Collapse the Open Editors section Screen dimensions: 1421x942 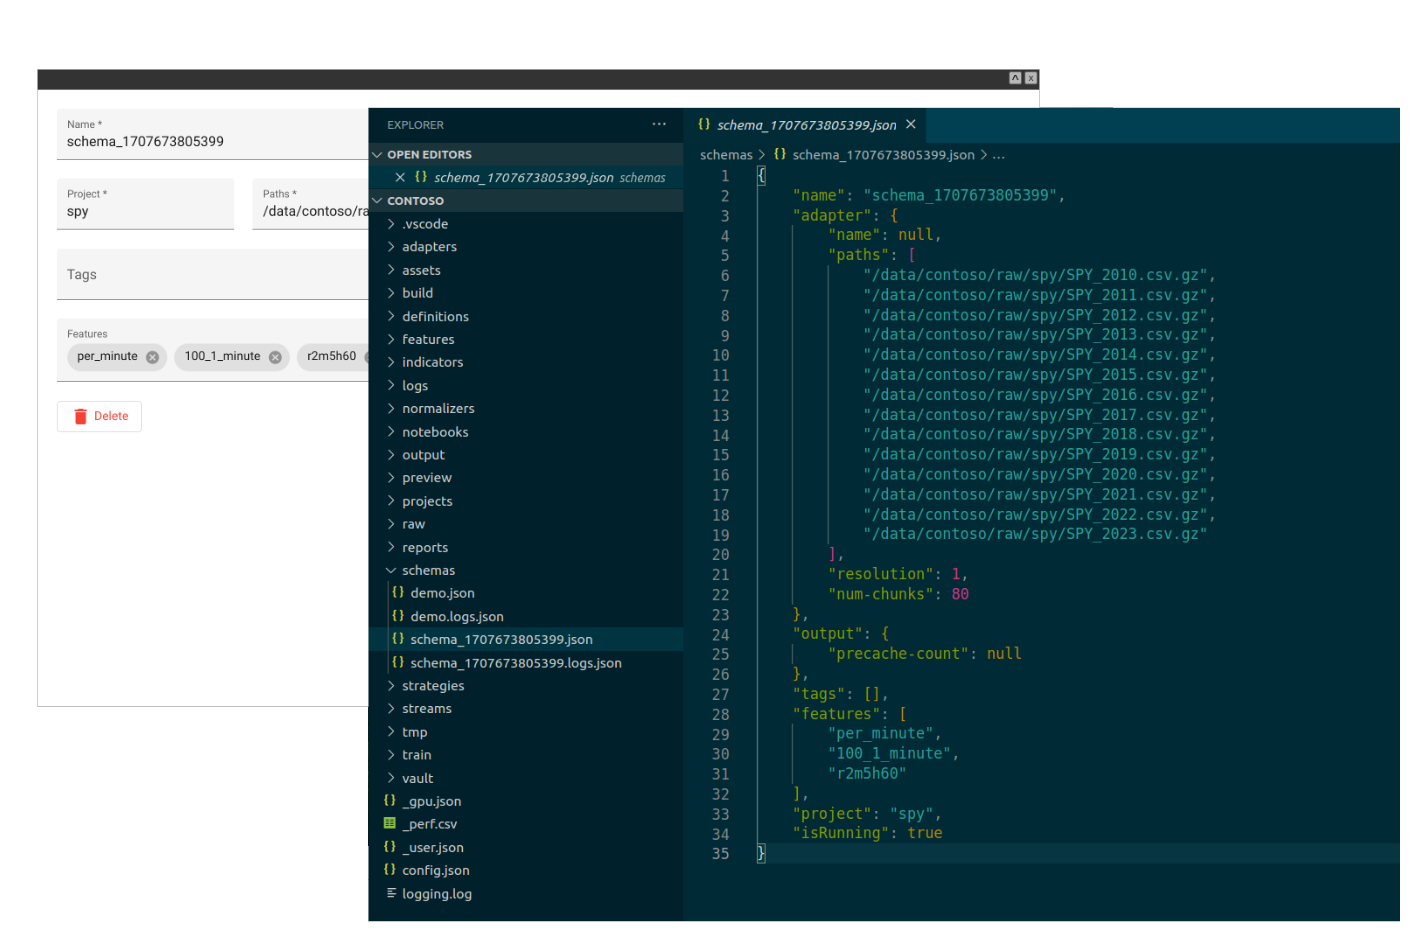[429, 154]
